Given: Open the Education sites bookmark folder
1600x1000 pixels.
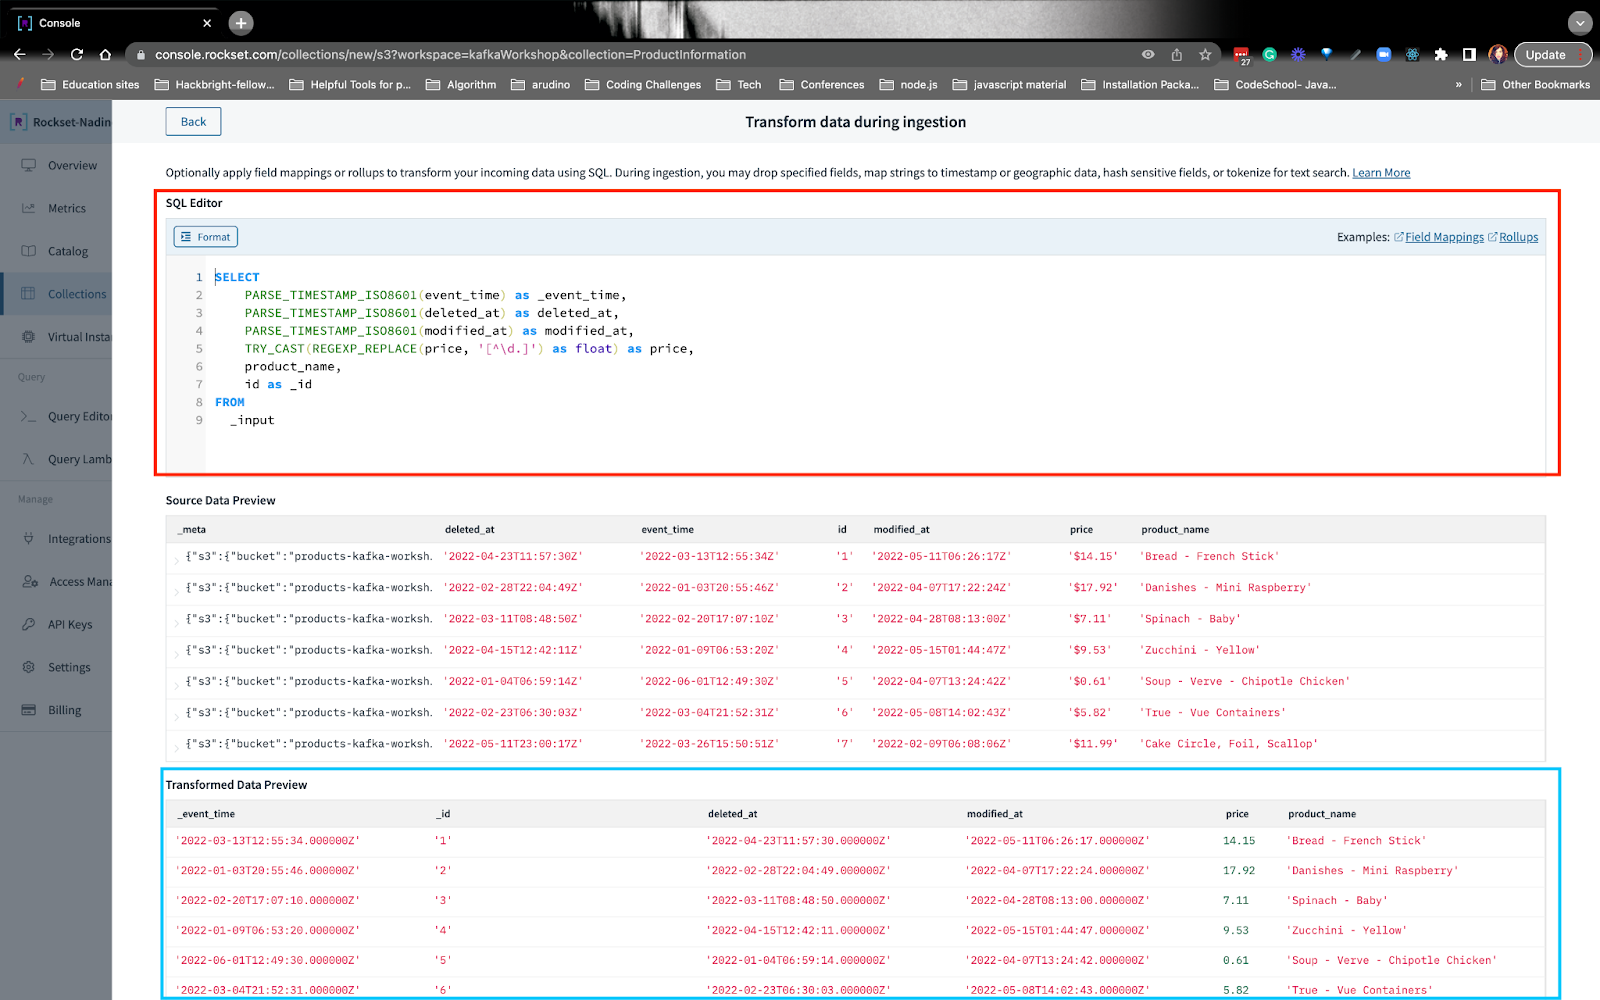Looking at the screenshot, I should coord(90,85).
